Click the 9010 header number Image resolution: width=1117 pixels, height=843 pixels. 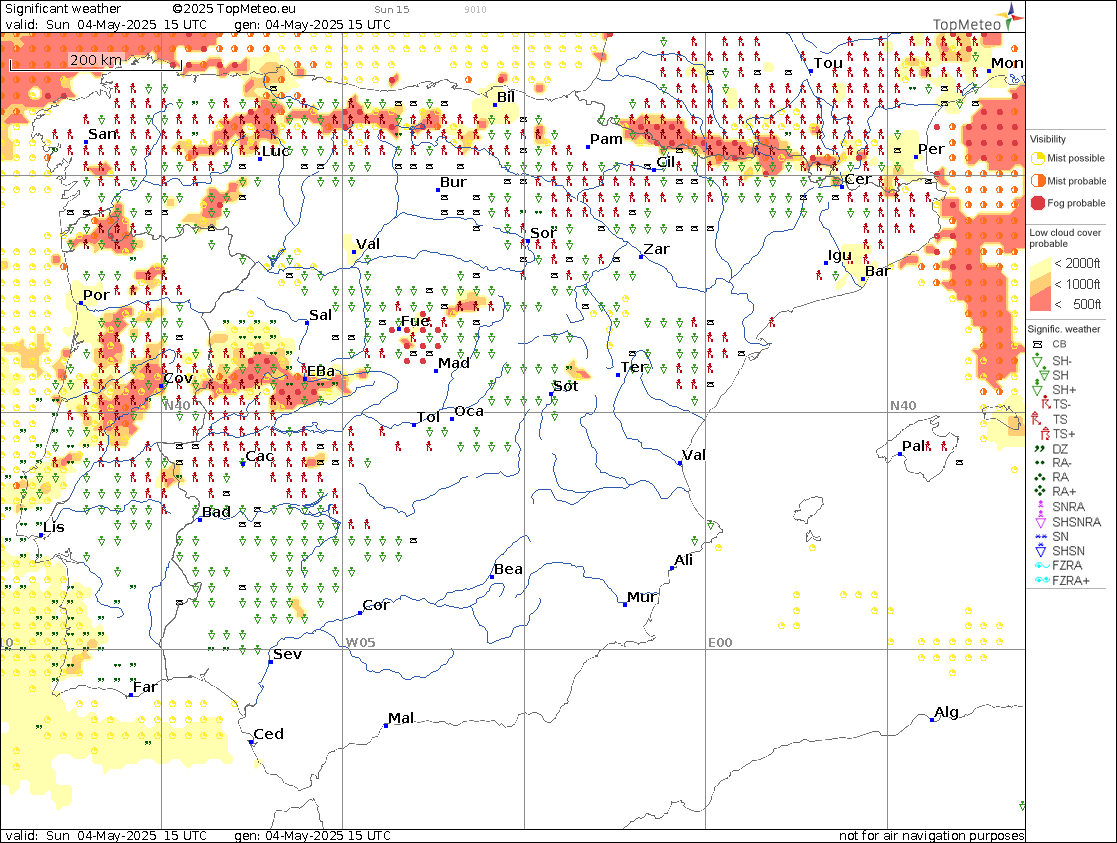(x=475, y=9)
